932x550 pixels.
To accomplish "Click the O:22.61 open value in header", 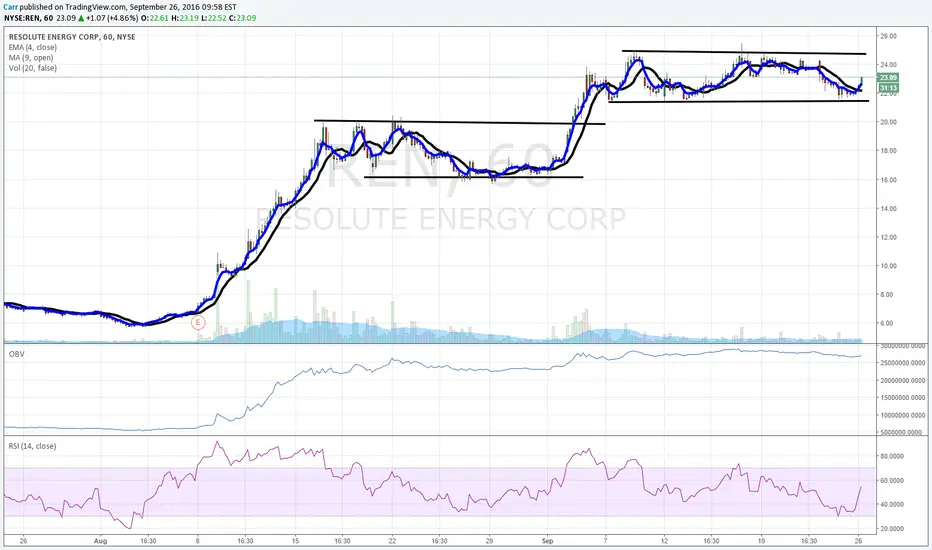I will tap(155, 18).
